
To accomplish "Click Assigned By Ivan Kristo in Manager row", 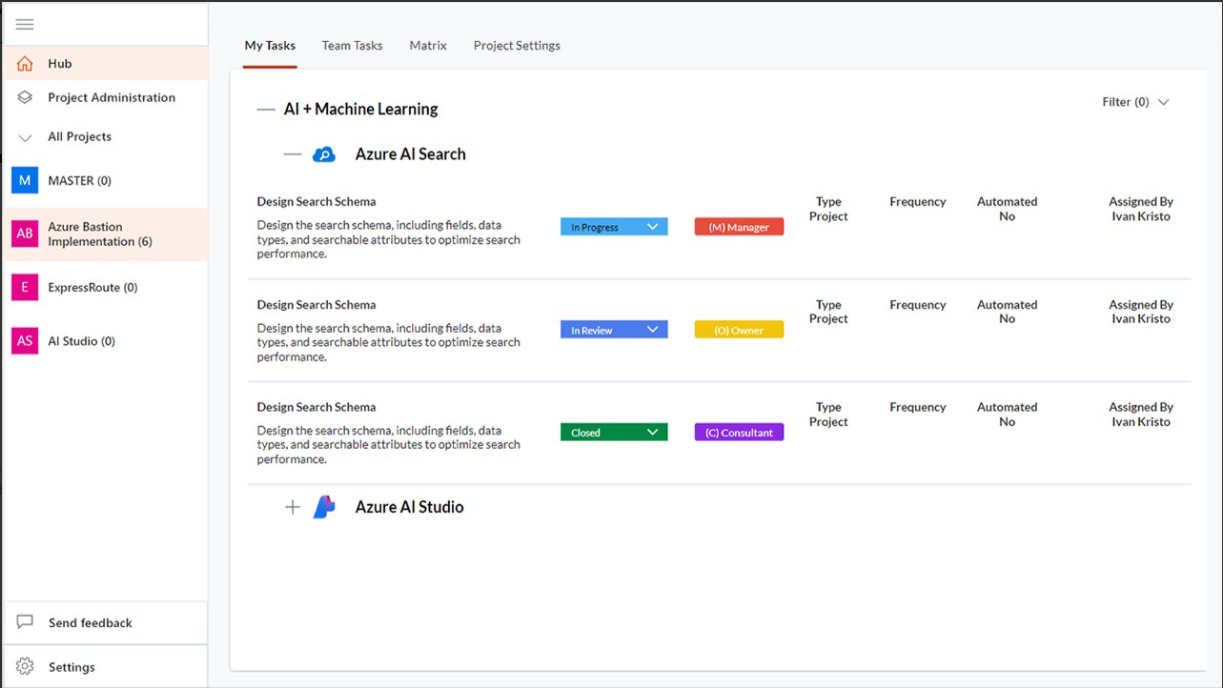I will 1141,209.
